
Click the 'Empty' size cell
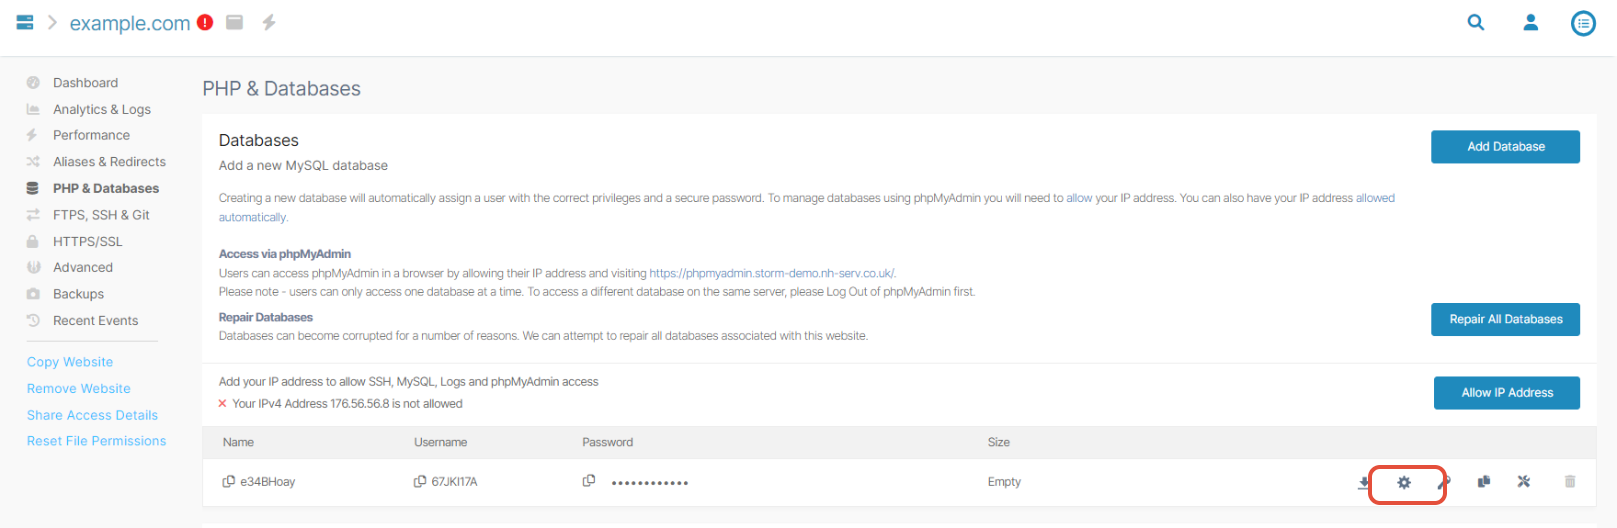pos(1004,482)
